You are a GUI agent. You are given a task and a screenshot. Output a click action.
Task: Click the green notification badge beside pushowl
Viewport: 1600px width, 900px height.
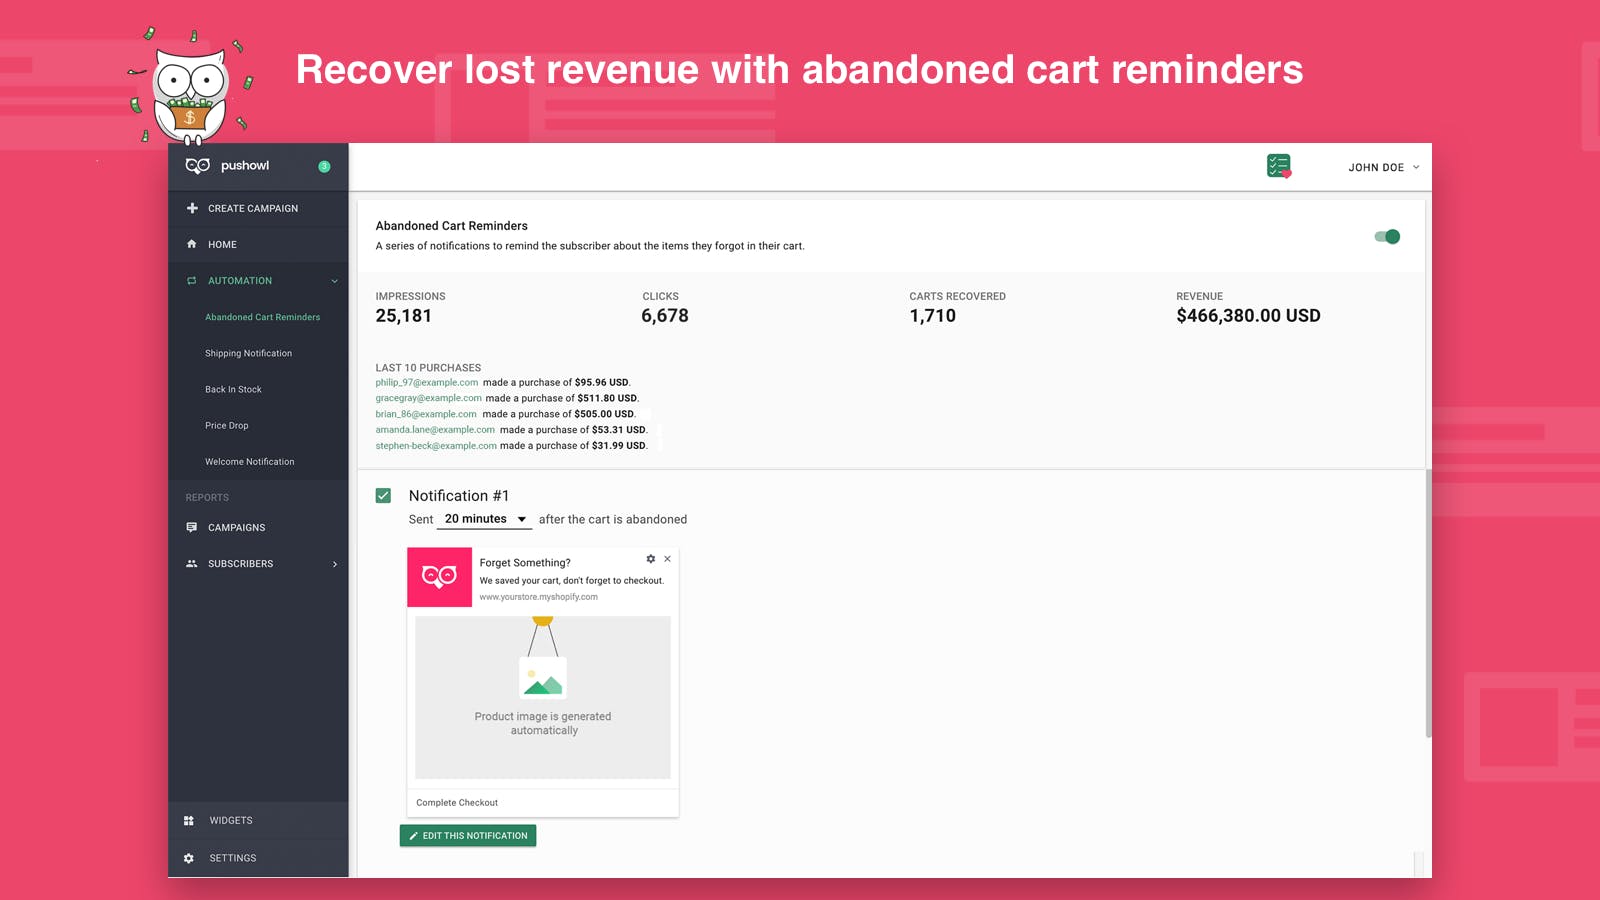(x=324, y=167)
